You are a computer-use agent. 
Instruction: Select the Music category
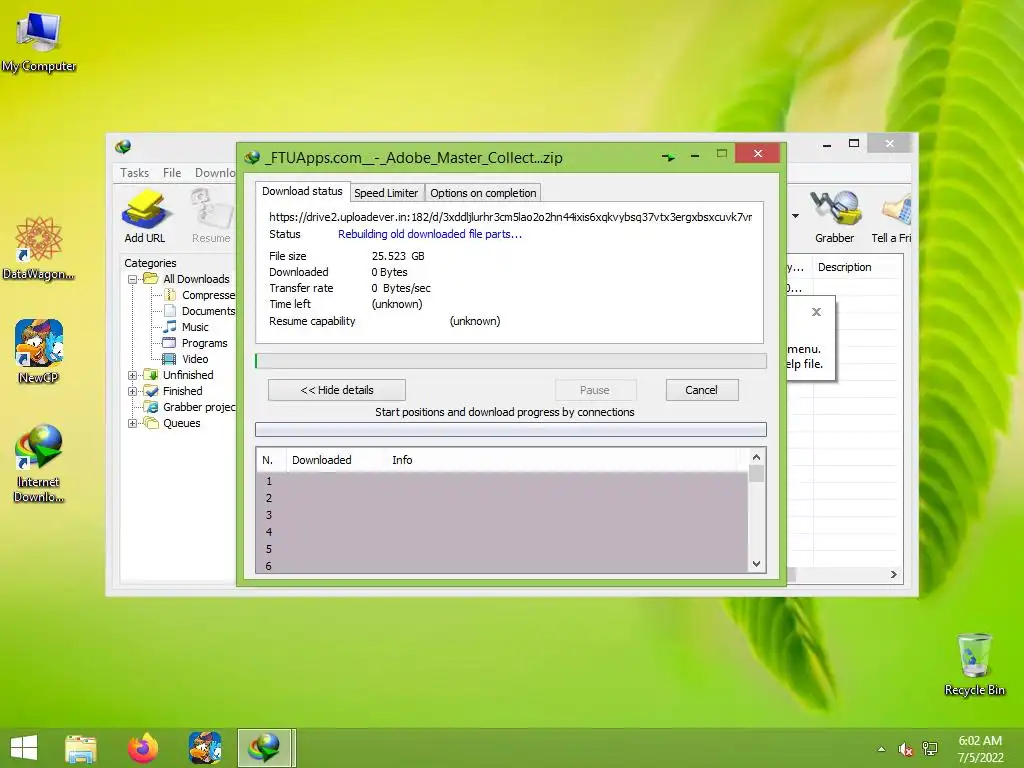[186, 327]
